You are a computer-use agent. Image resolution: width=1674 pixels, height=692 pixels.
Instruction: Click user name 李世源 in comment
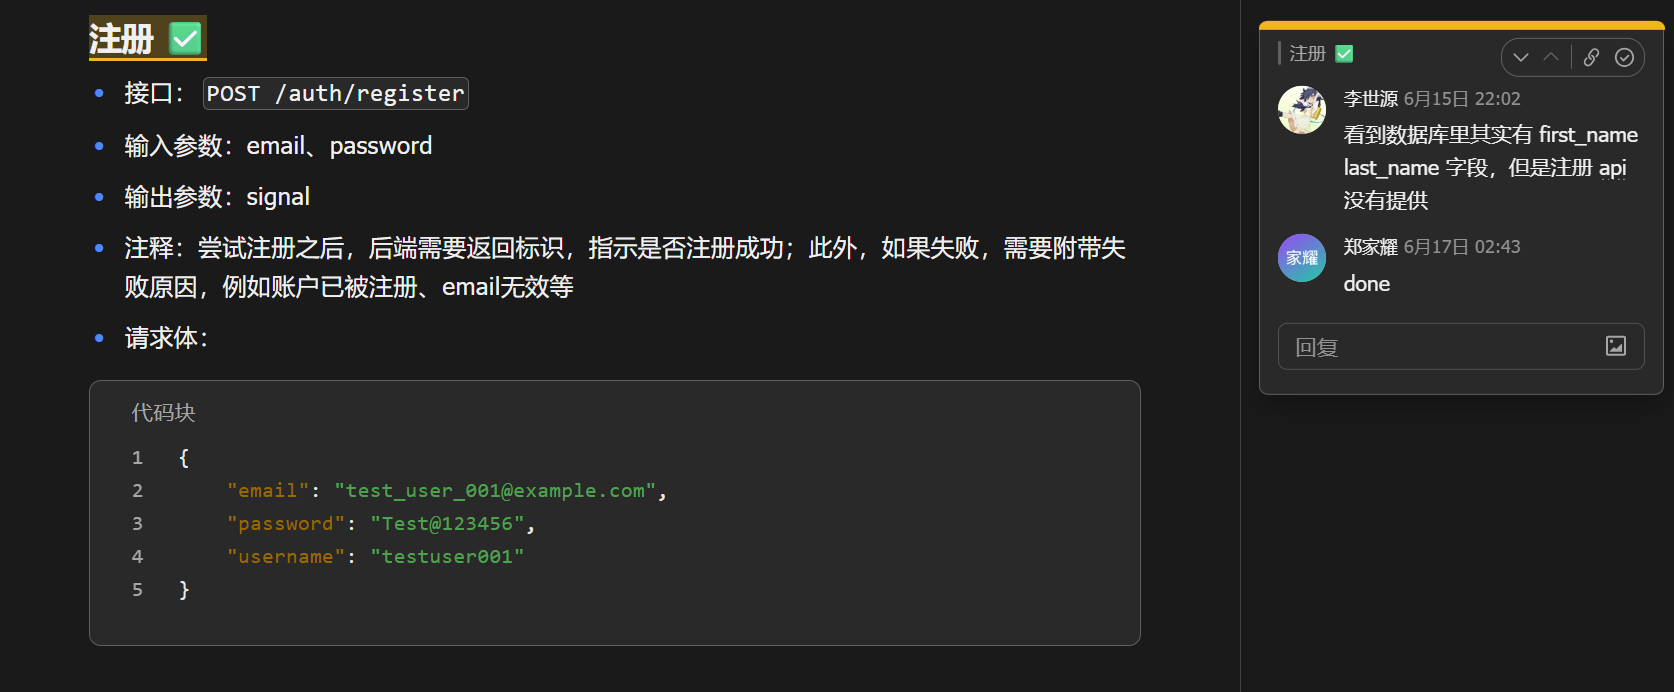click(x=1370, y=99)
